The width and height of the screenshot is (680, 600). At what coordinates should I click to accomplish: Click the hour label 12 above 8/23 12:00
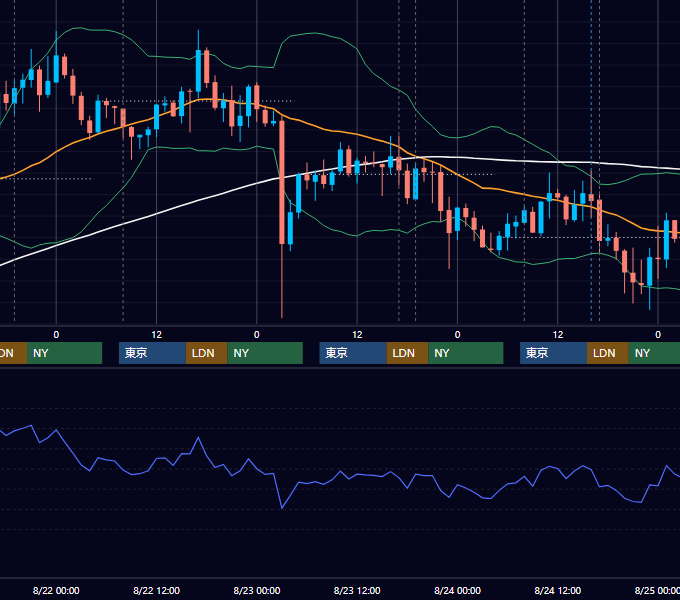(357, 335)
